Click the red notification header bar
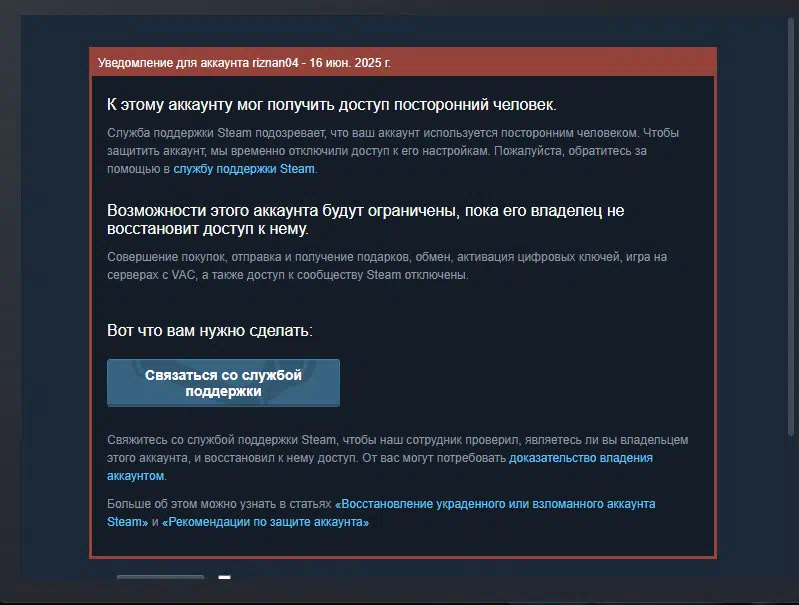This screenshot has width=799, height=605. pos(403,62)
